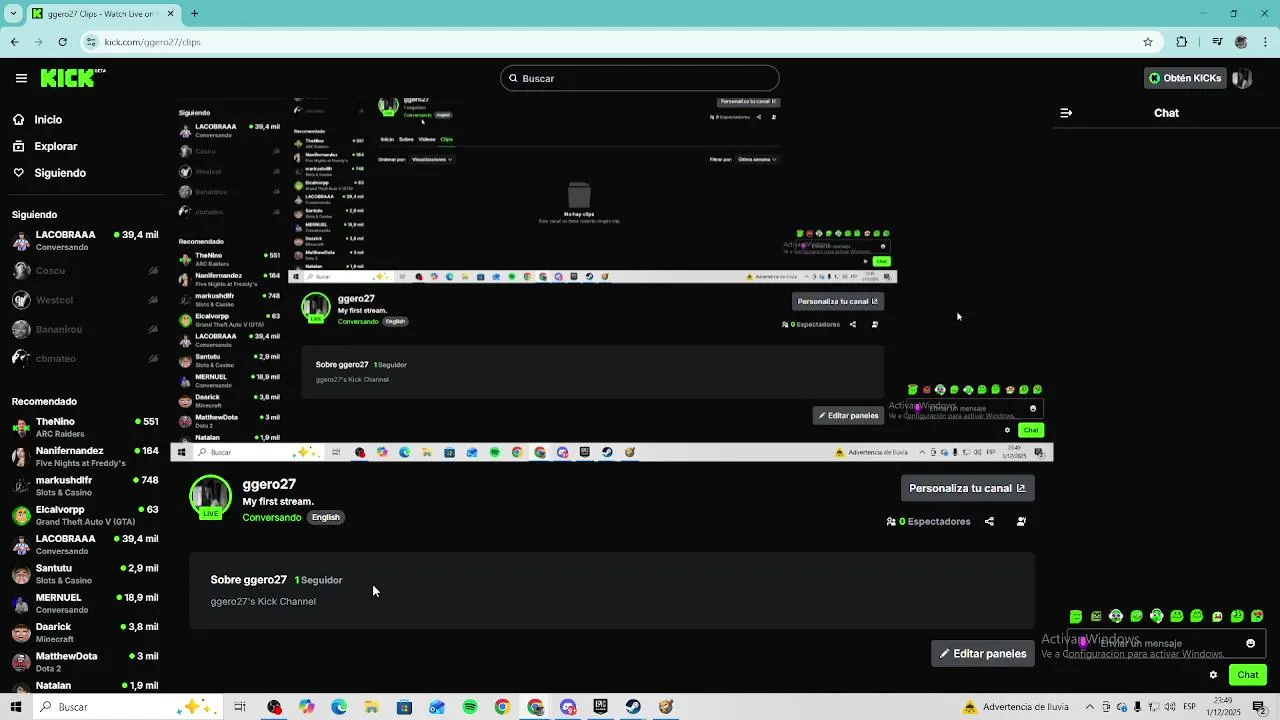Viewport: 1280px width, 720px height.
Task: Open Epic Games launcher from taskbar
Action: 600,707
